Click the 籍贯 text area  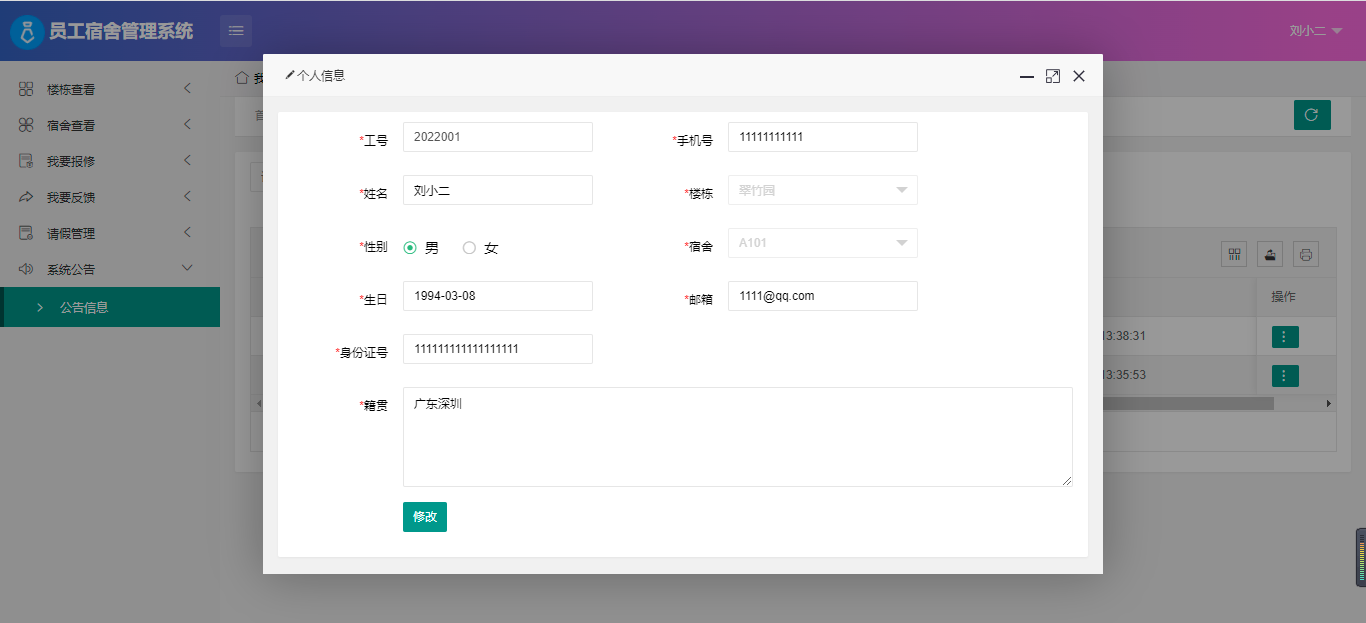click(x=738, y=437)
